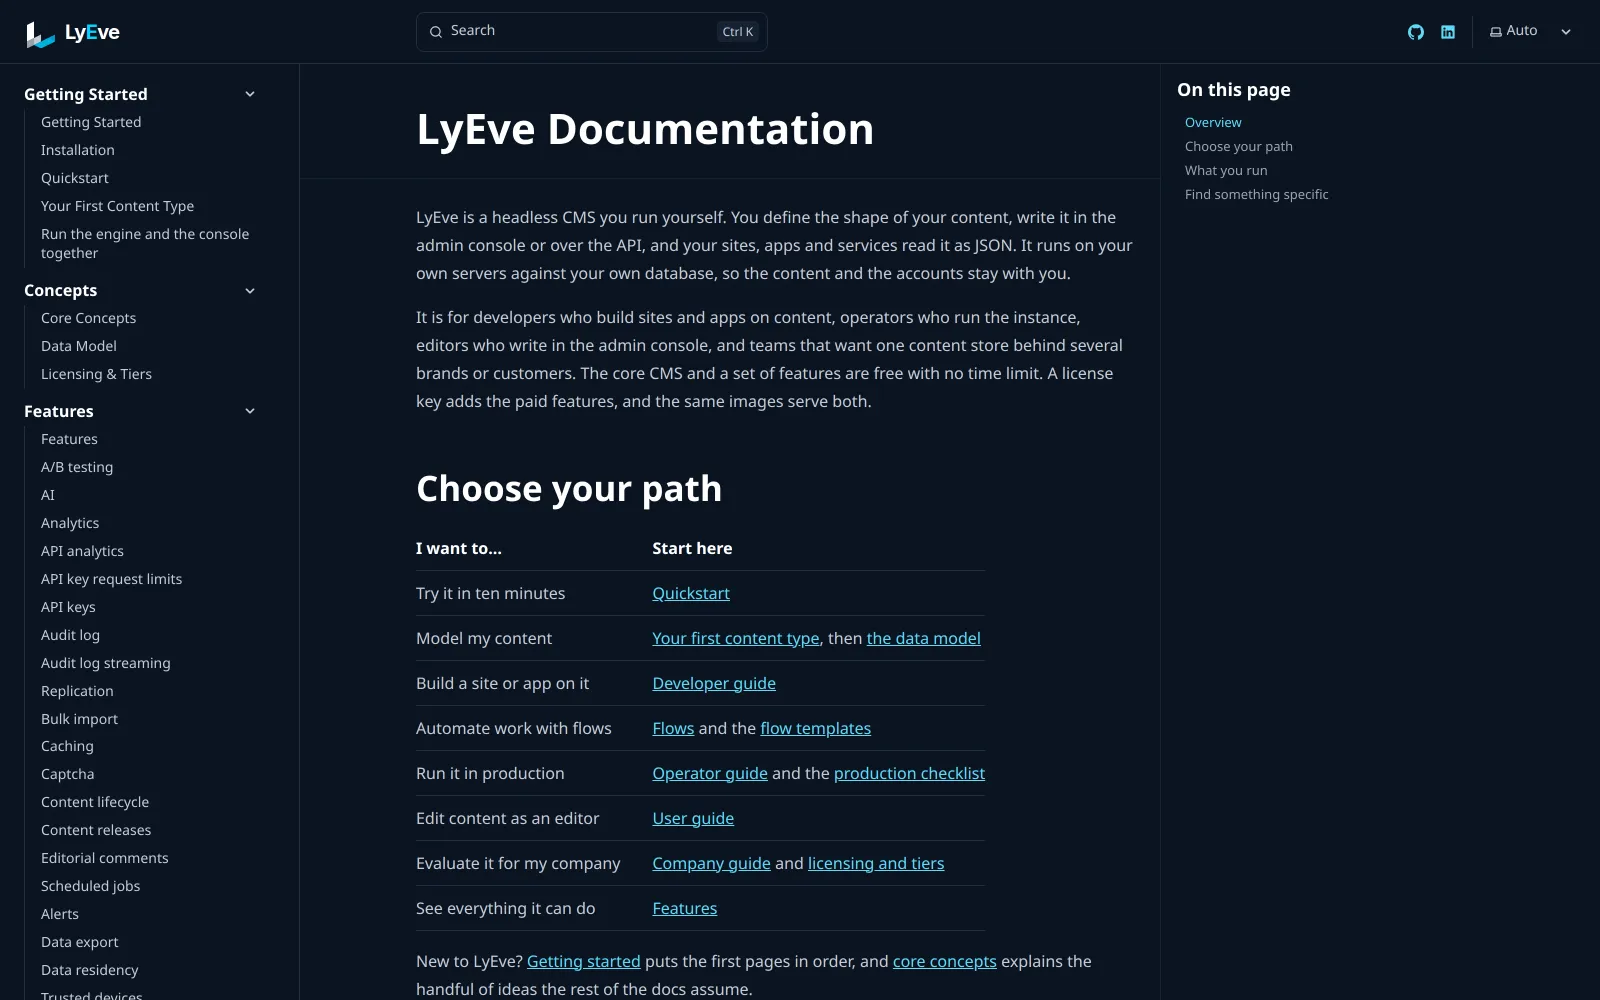Collapse the Getting Started section

click(x=250, y=94)
